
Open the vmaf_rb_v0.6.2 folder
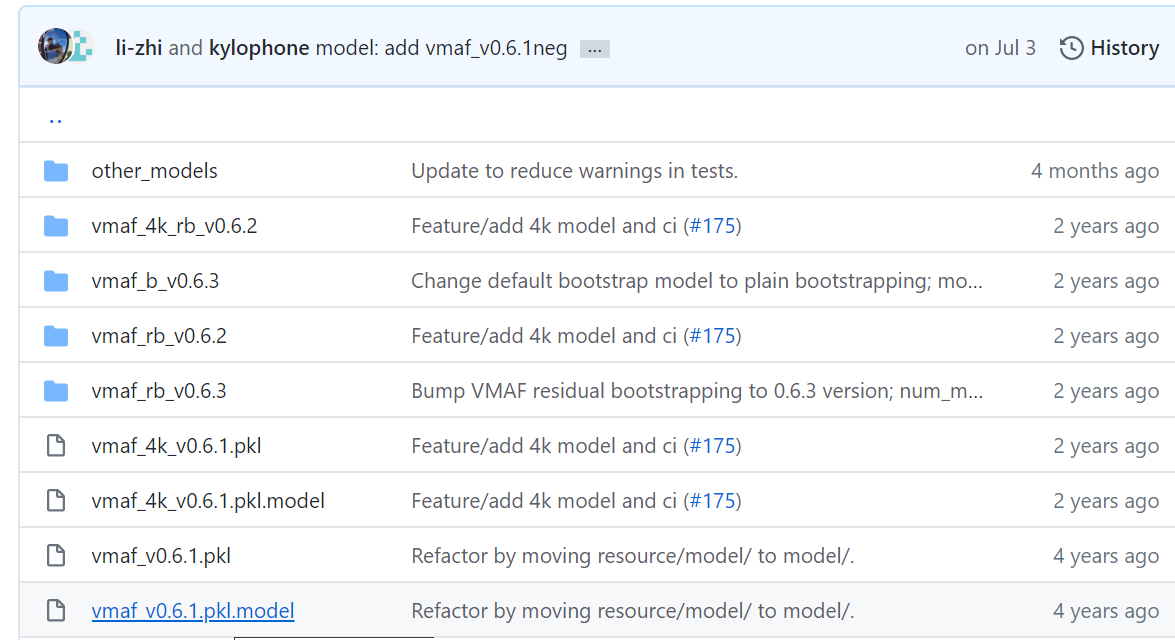(x=159, y=336)
